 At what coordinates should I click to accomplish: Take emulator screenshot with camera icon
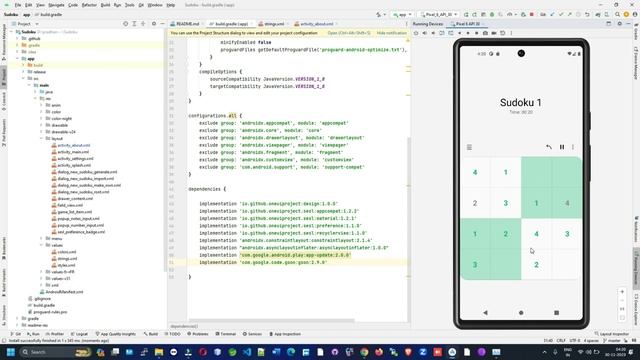[x=485, y=33]
